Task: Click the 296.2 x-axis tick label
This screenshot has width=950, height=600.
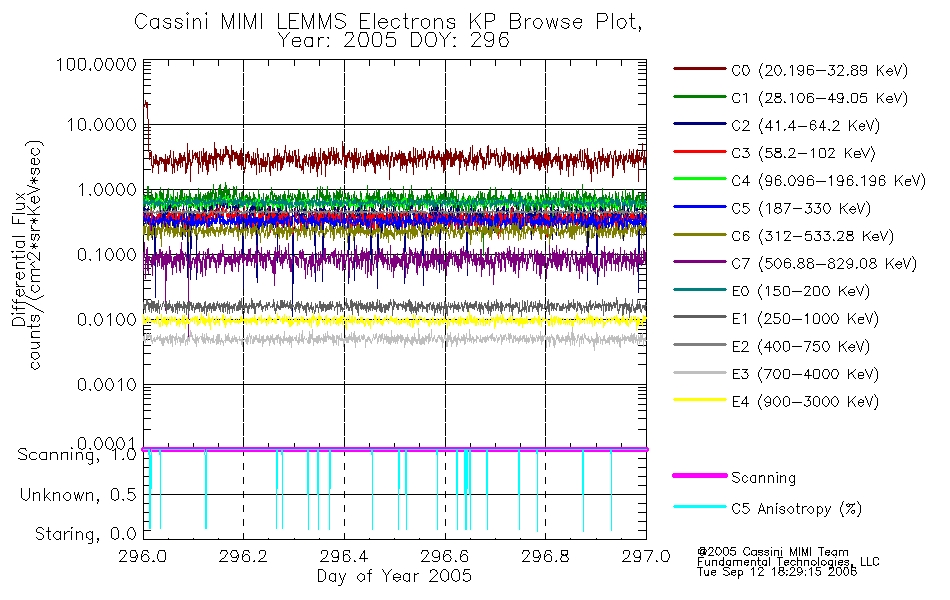Action: (244, 556)
